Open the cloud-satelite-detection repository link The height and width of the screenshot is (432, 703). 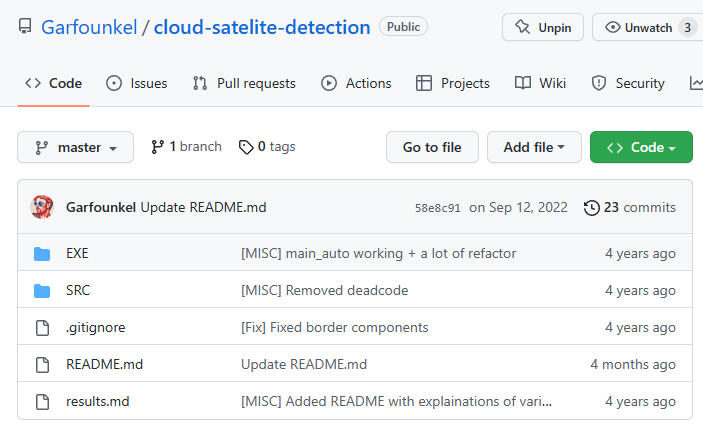click(x=262, y=27)
